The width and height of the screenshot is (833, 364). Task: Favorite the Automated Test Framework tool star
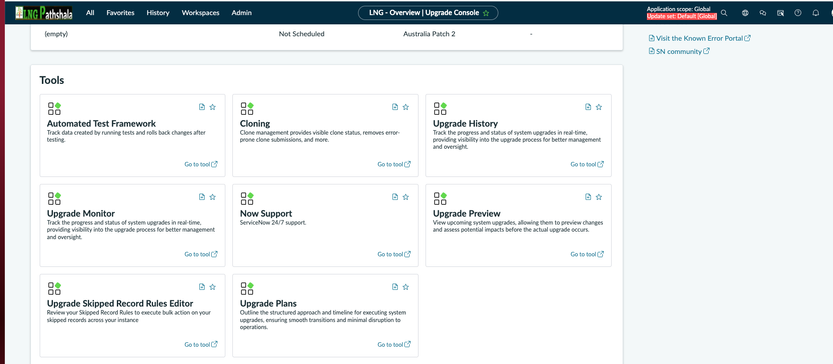click(x=212, y=107)
